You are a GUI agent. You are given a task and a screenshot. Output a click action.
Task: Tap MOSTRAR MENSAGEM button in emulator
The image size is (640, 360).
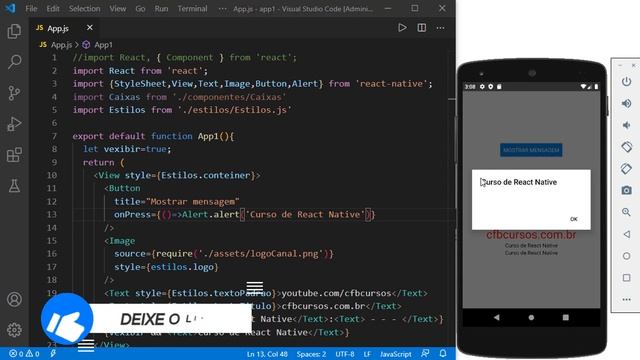pos(531,150)
